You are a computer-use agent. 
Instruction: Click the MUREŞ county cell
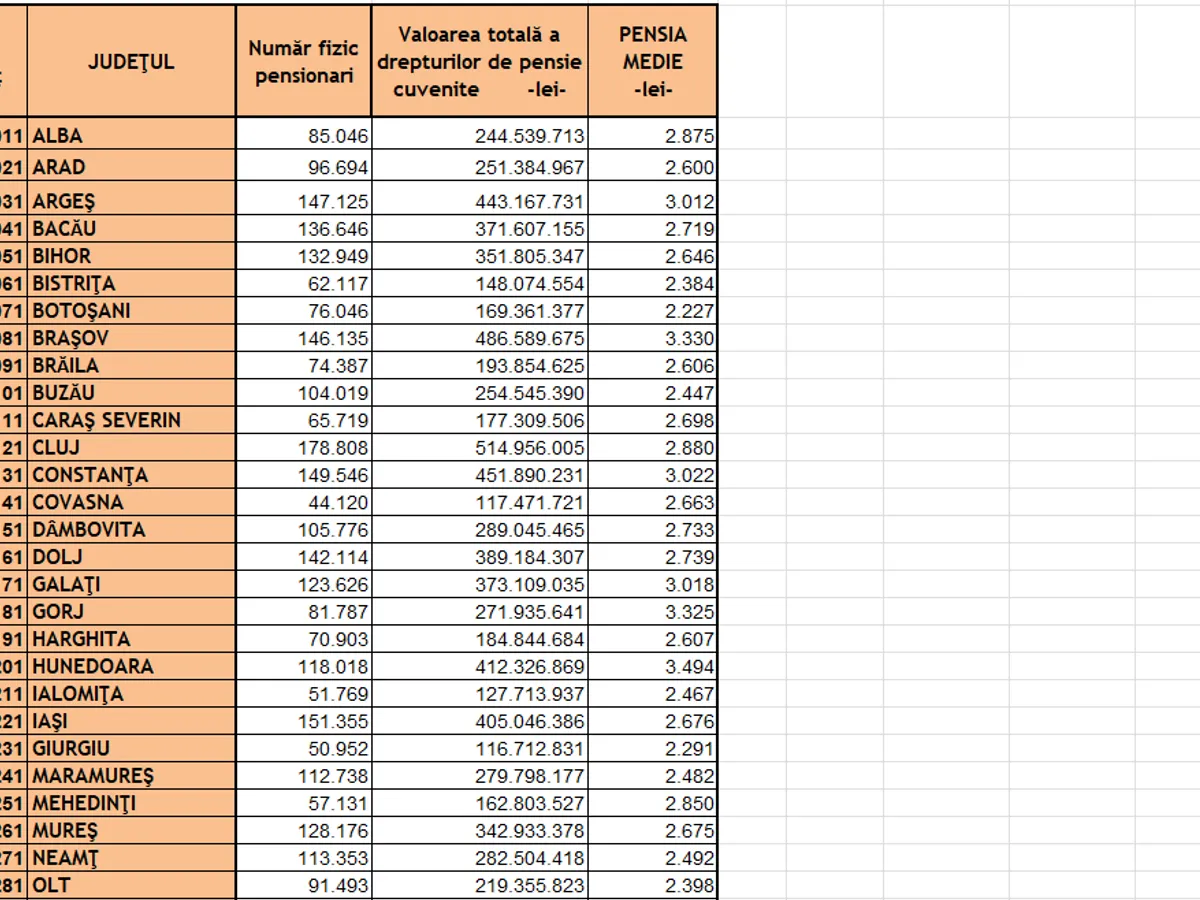tap(131, 830)
